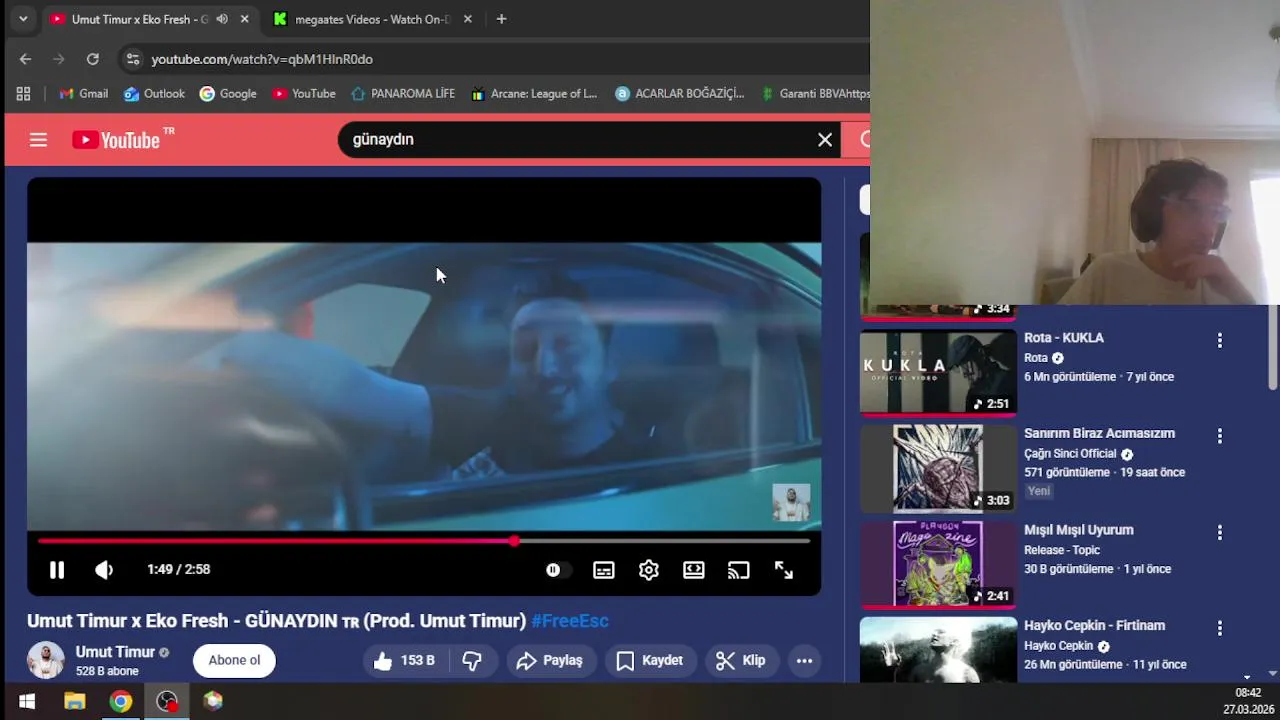Mute tab via speaker icon

[222, 19]
